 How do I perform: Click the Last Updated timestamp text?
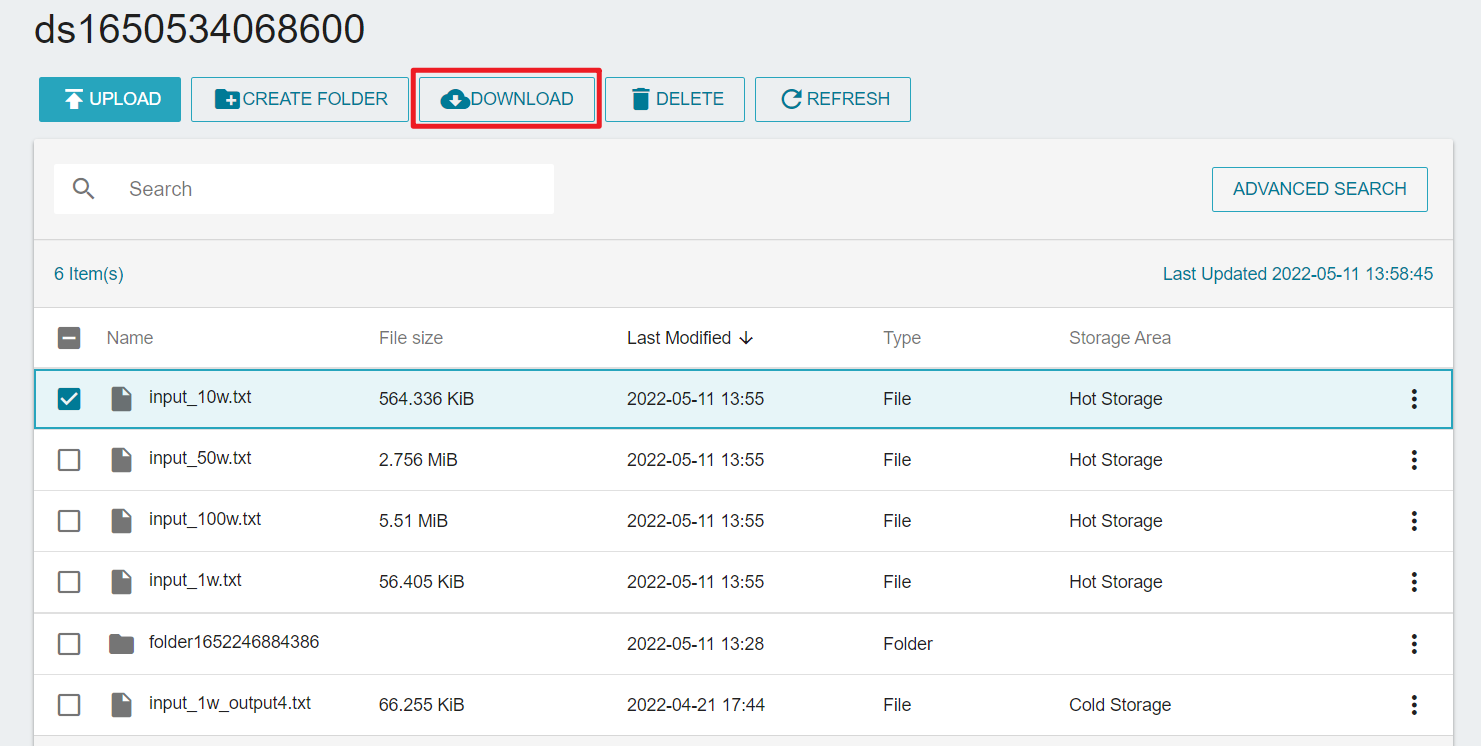coord(1298,274)
